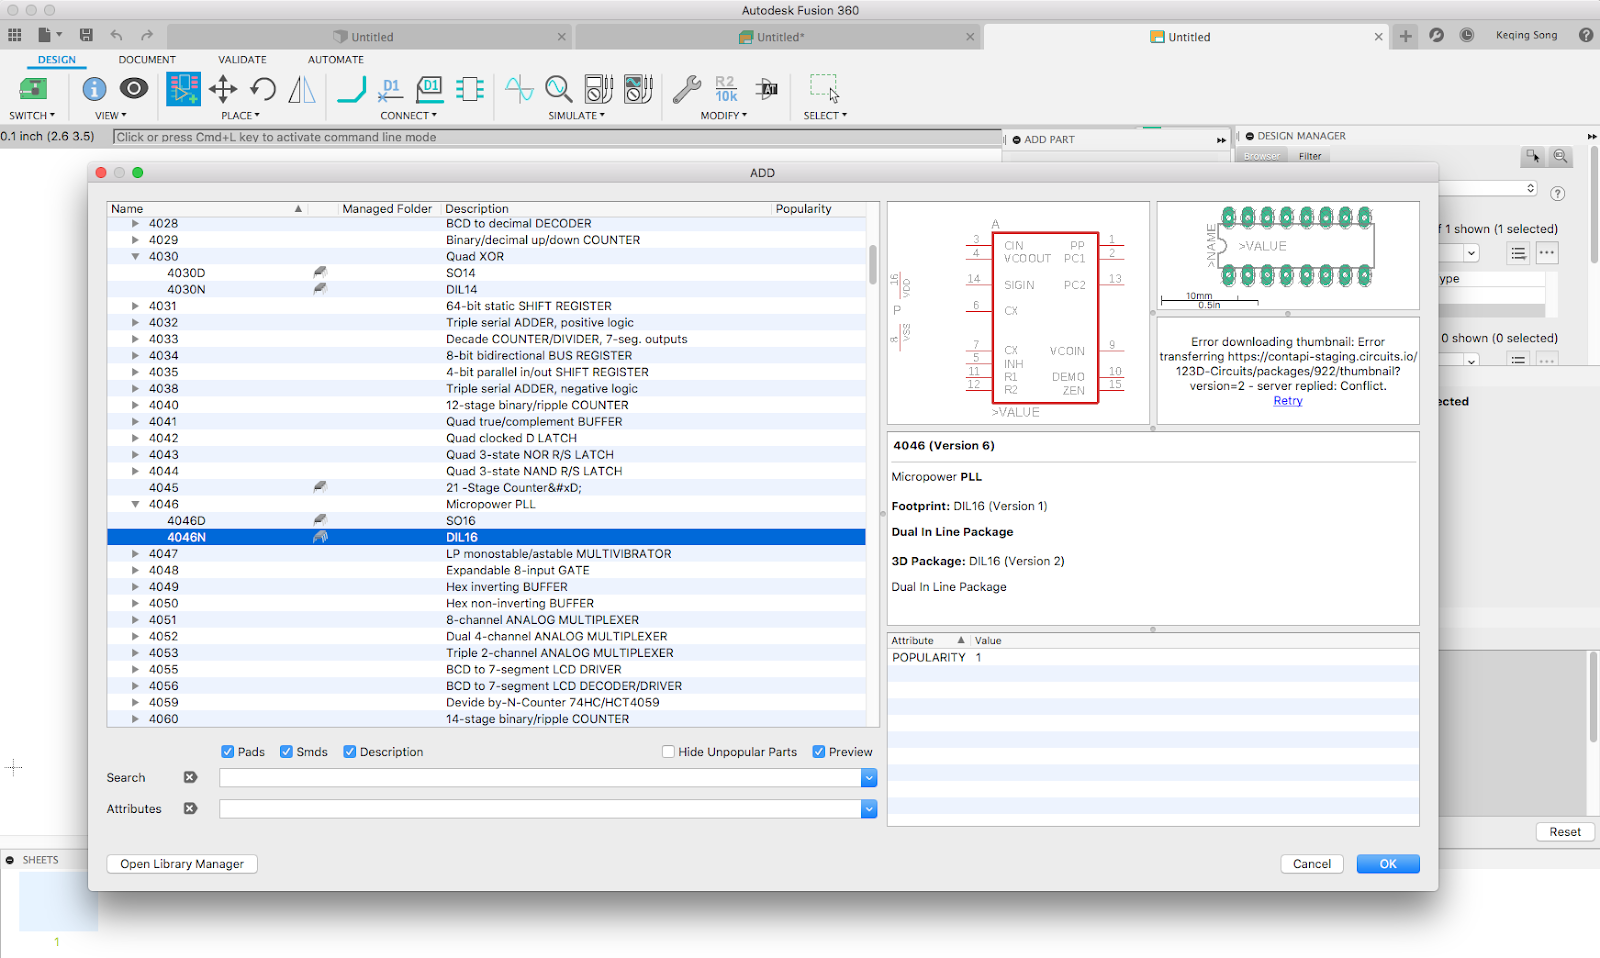Click the parts list vertical scrollbar

[x=872, y=265]
